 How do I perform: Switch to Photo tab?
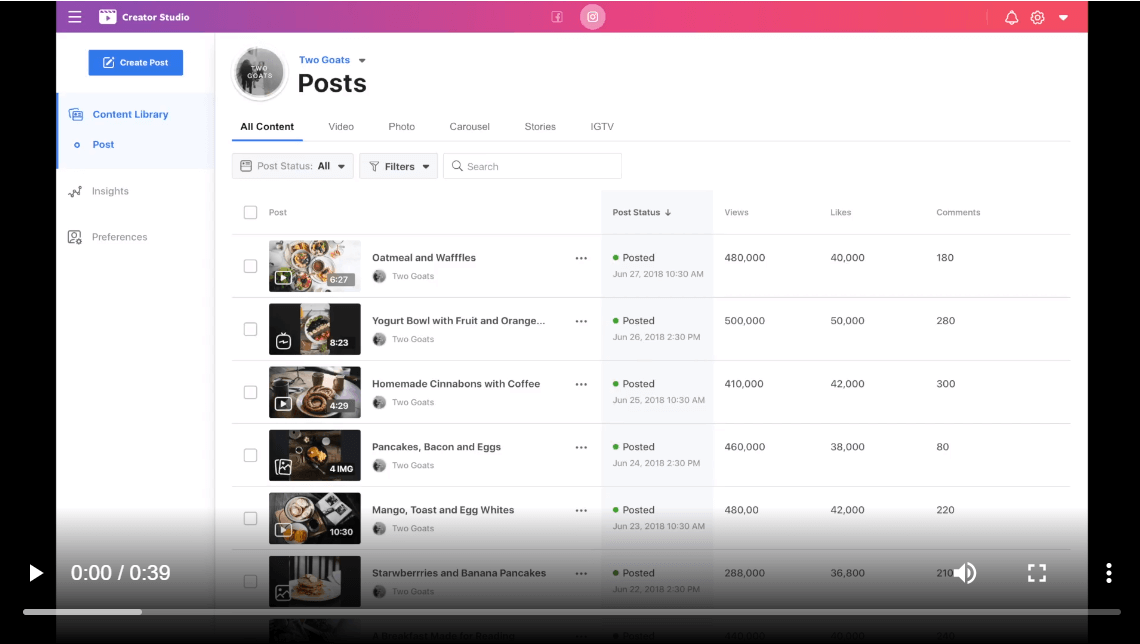401,126
